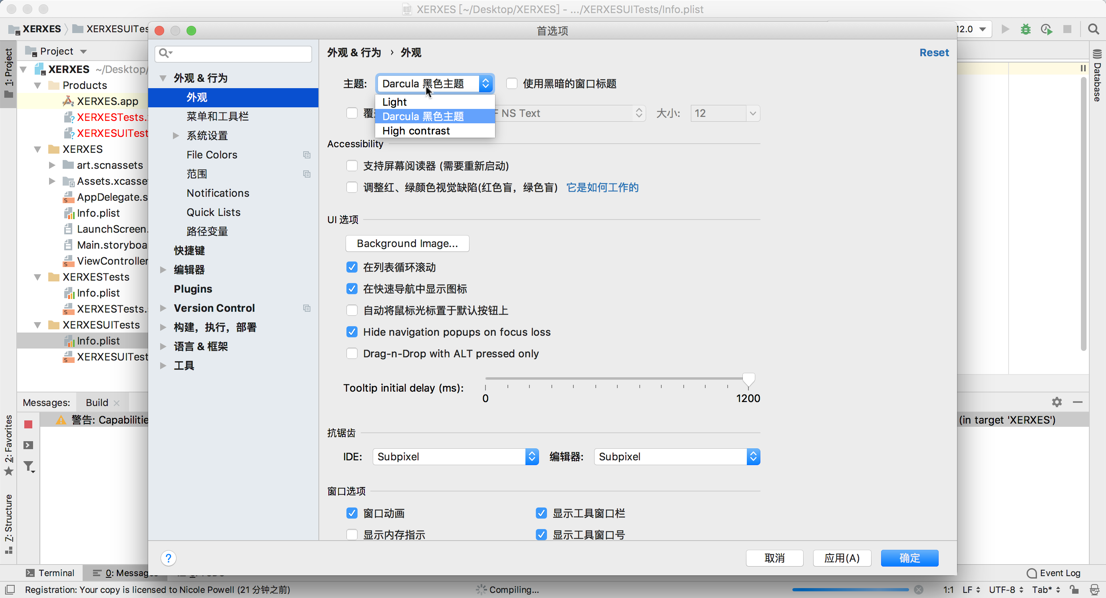
Task: Click the red stop button in Messages panel
Action: (28, 424)
